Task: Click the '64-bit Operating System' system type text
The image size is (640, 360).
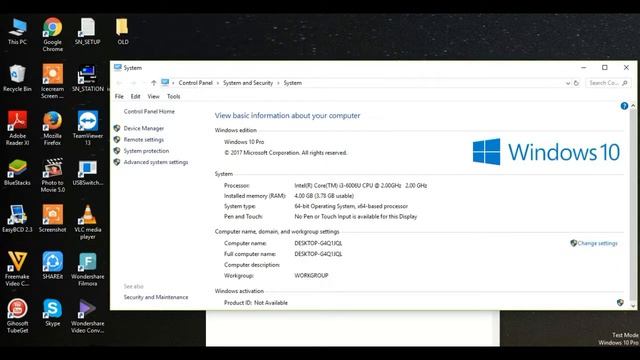Action: click(x=351, y=207)
